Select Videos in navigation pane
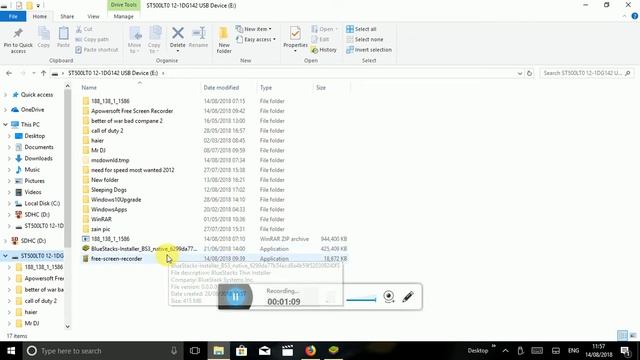640x360 pixels. click(33, 192)
